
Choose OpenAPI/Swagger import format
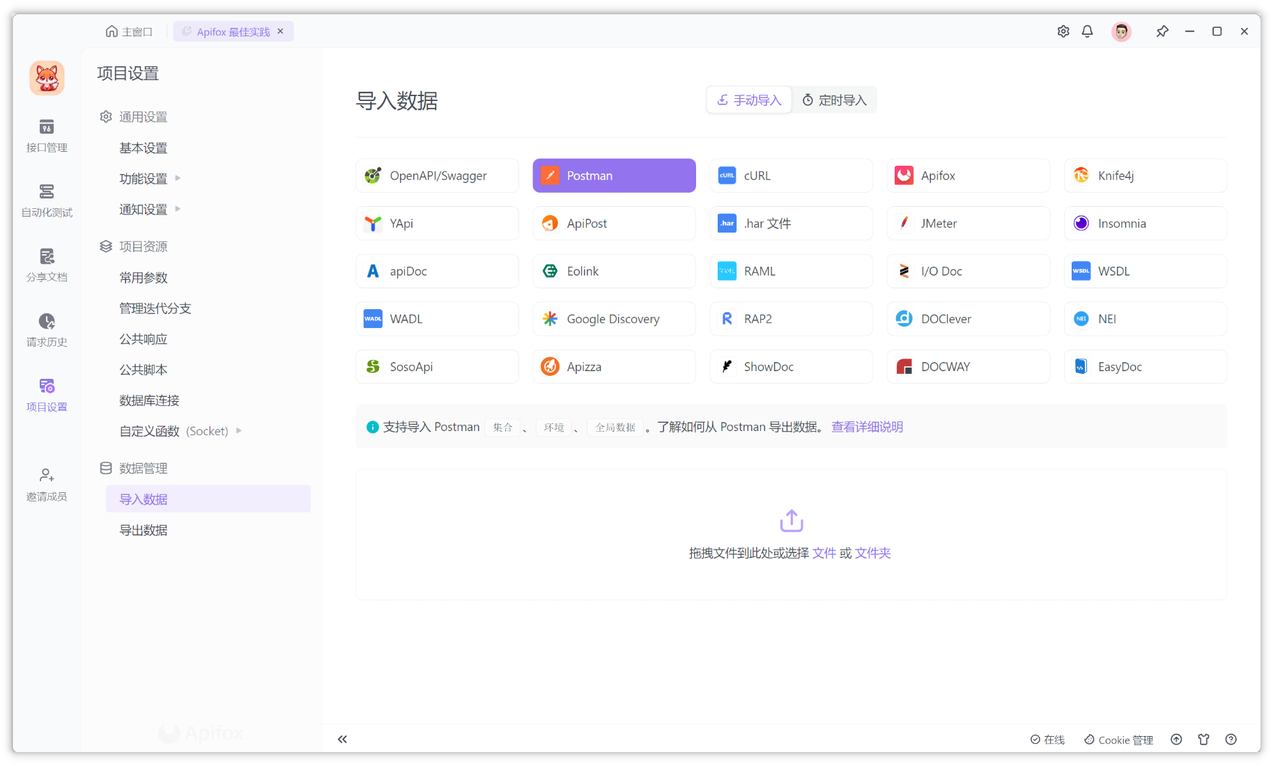point(437,176)
